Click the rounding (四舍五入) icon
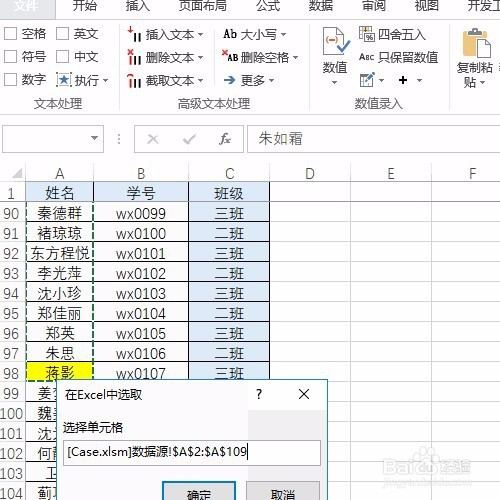500x500 pixels. point(367,34)
